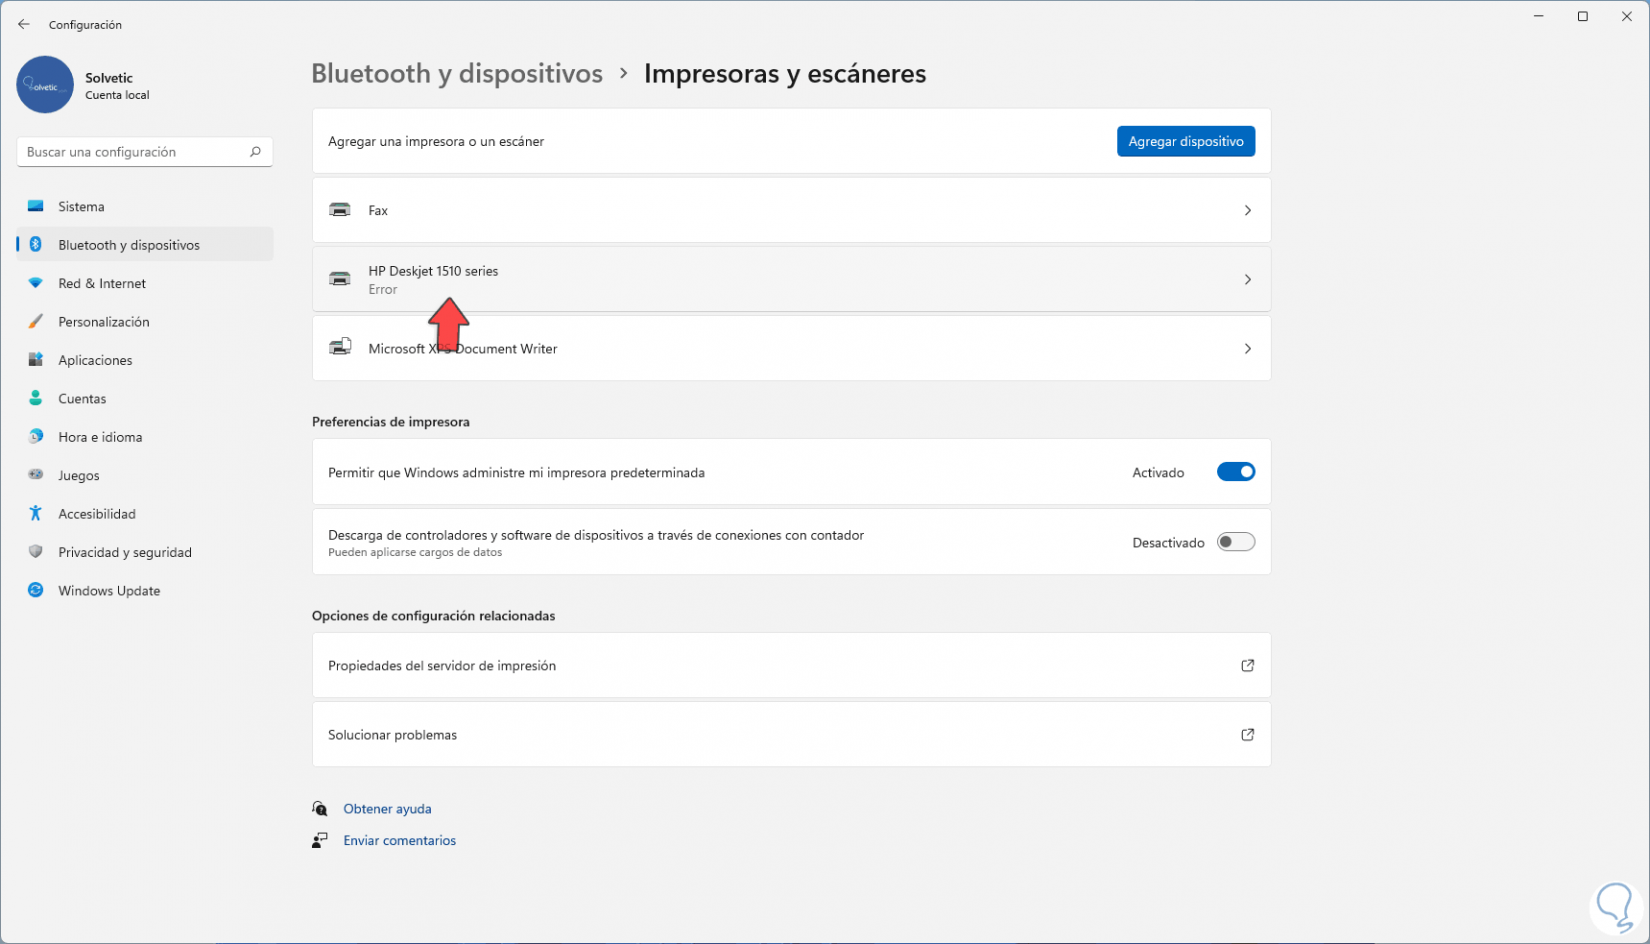The height and width of the screenshot is (944, 1650).
Task: Open Red & Internet settings section
Action: (x=102, y=283)
